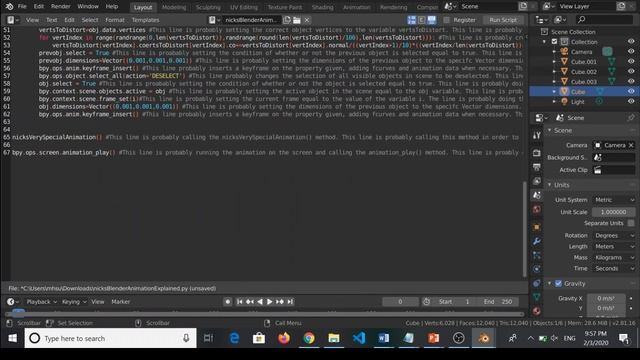The image size is (640, 360).
Task: Toggle the Gravity checkbox
Action: [x=558, y=283]
